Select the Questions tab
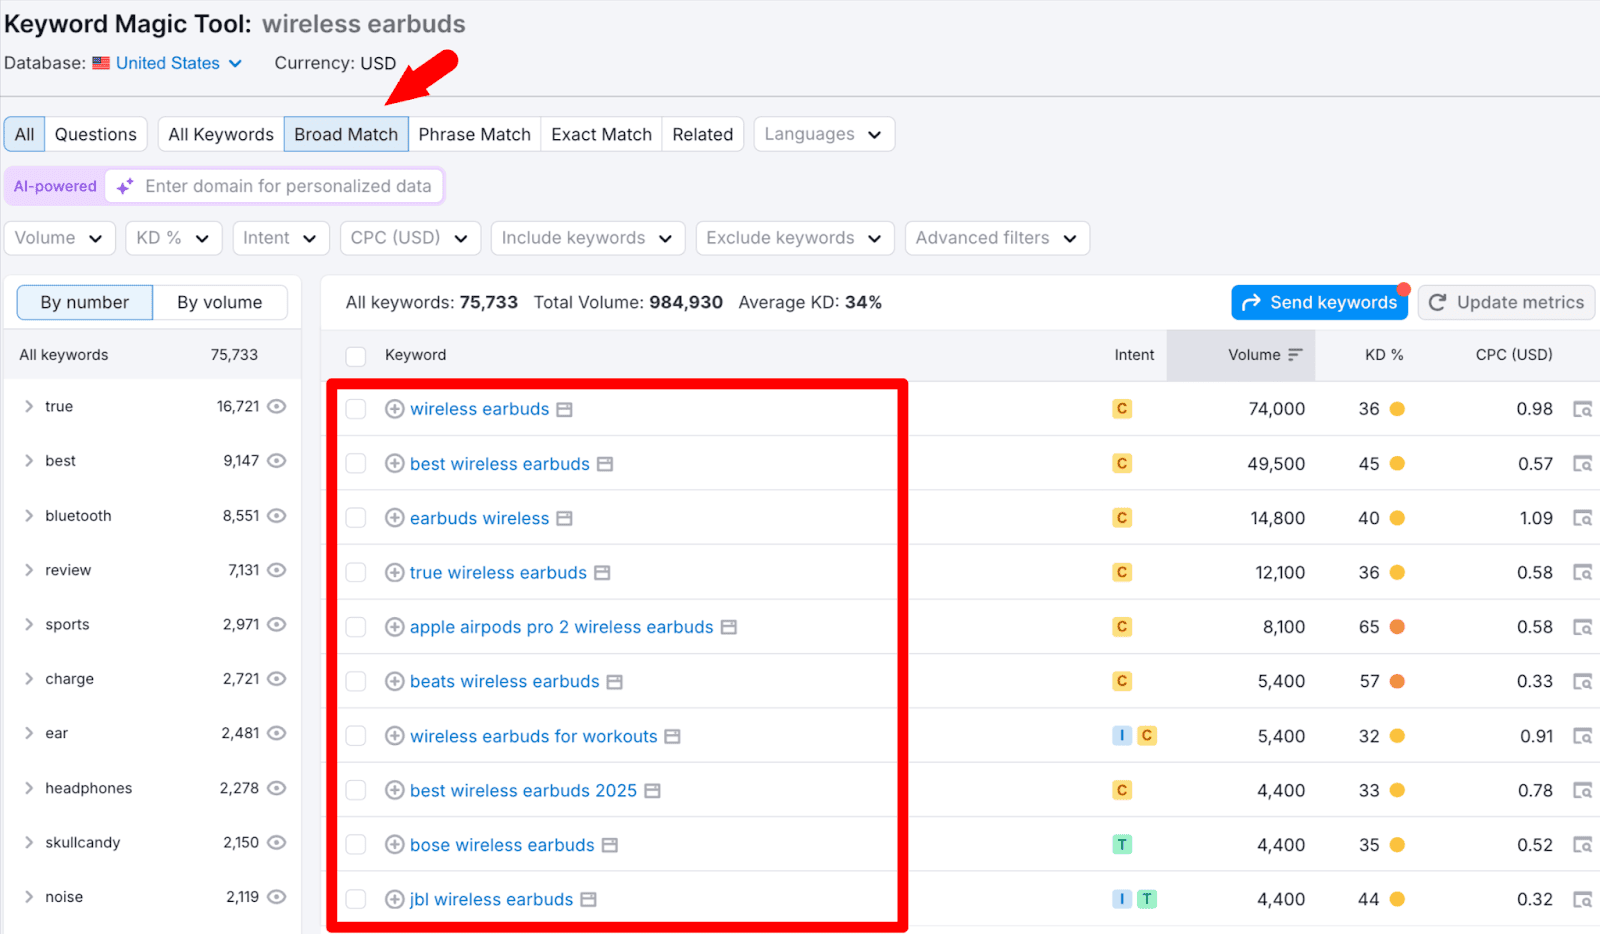1600x934 pixels. point(95,134)
